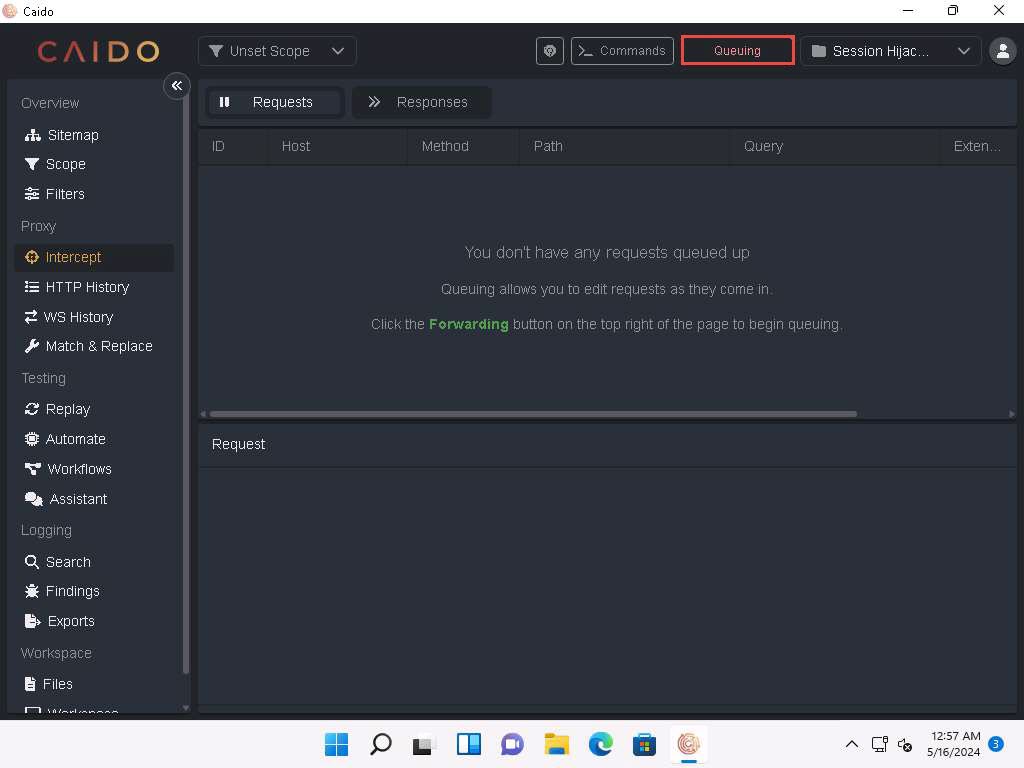Click the Sitemap icon in sidebar

click(32, 135)
